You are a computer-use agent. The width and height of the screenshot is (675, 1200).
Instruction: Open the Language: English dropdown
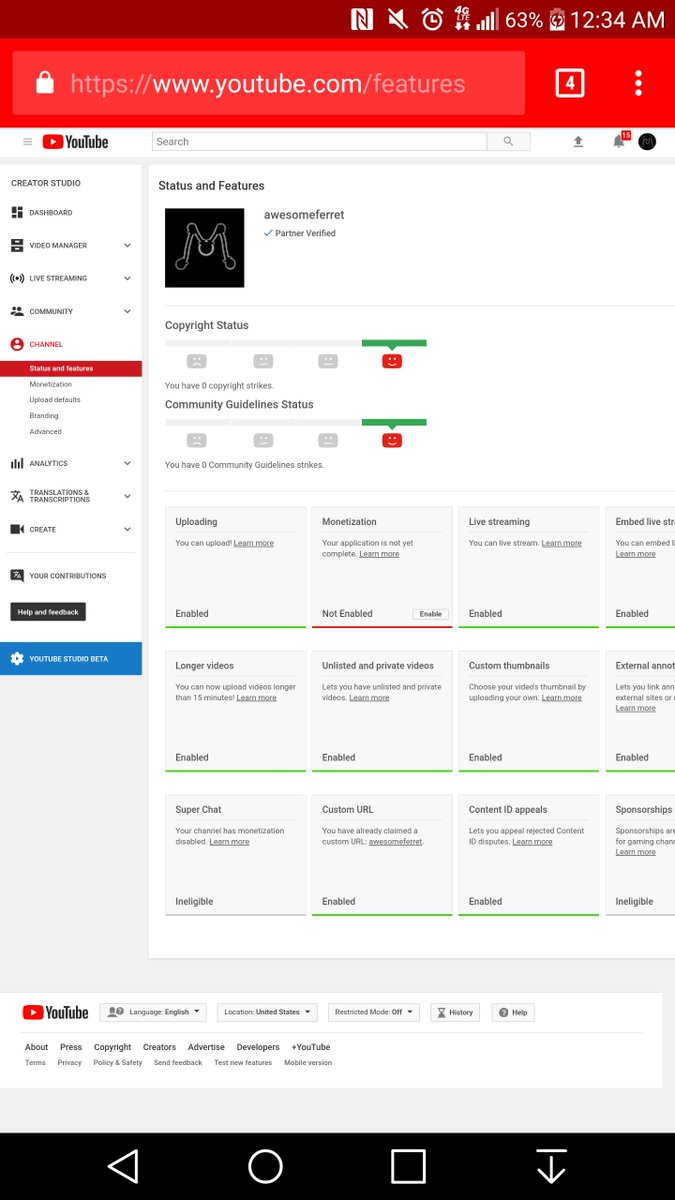(153, 1012)
